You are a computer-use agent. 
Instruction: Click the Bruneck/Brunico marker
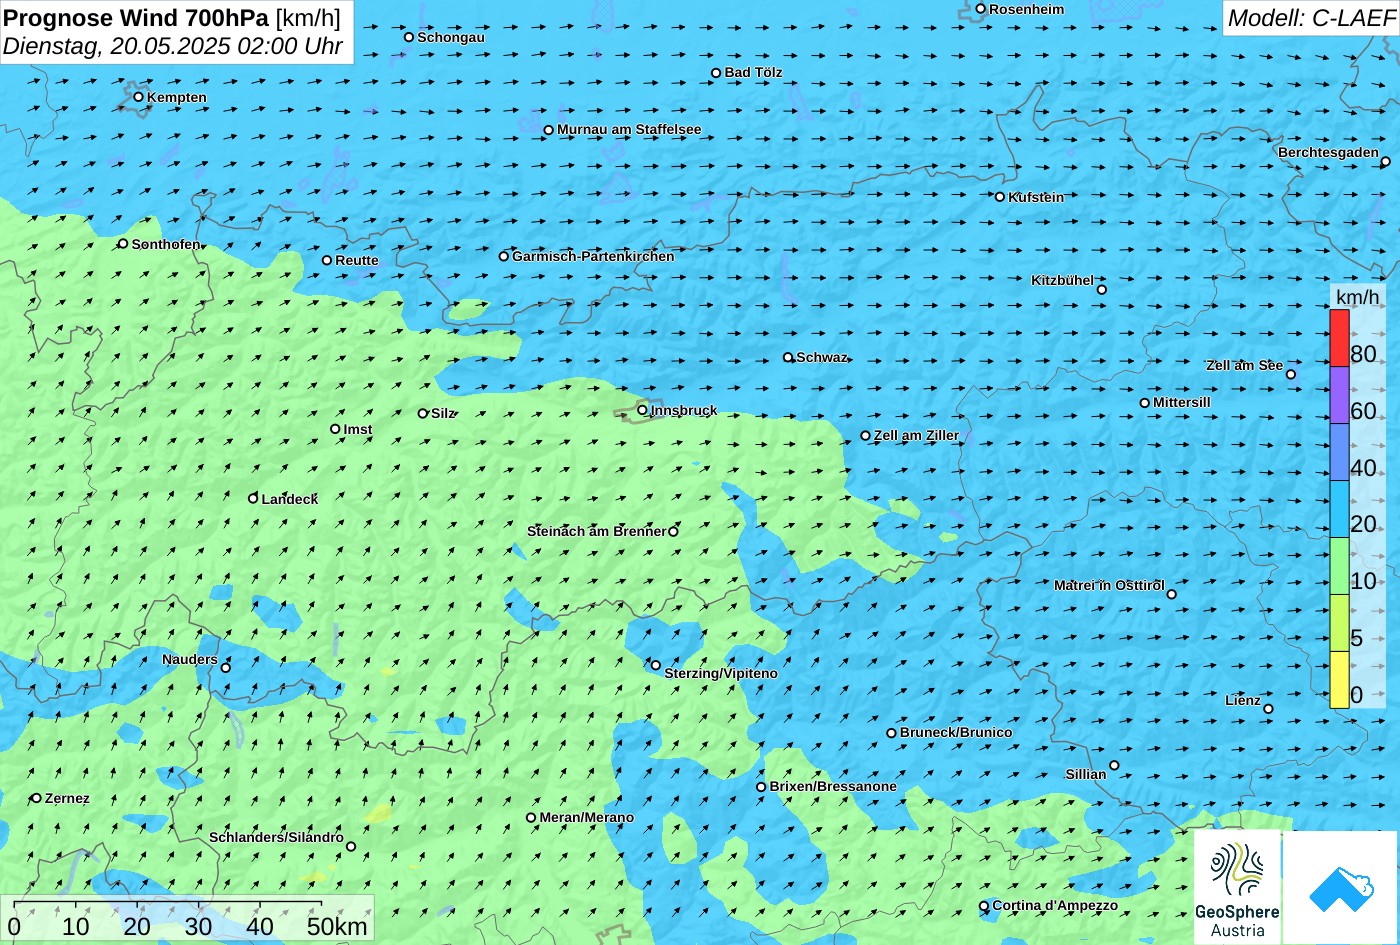(x=891, y=732)
